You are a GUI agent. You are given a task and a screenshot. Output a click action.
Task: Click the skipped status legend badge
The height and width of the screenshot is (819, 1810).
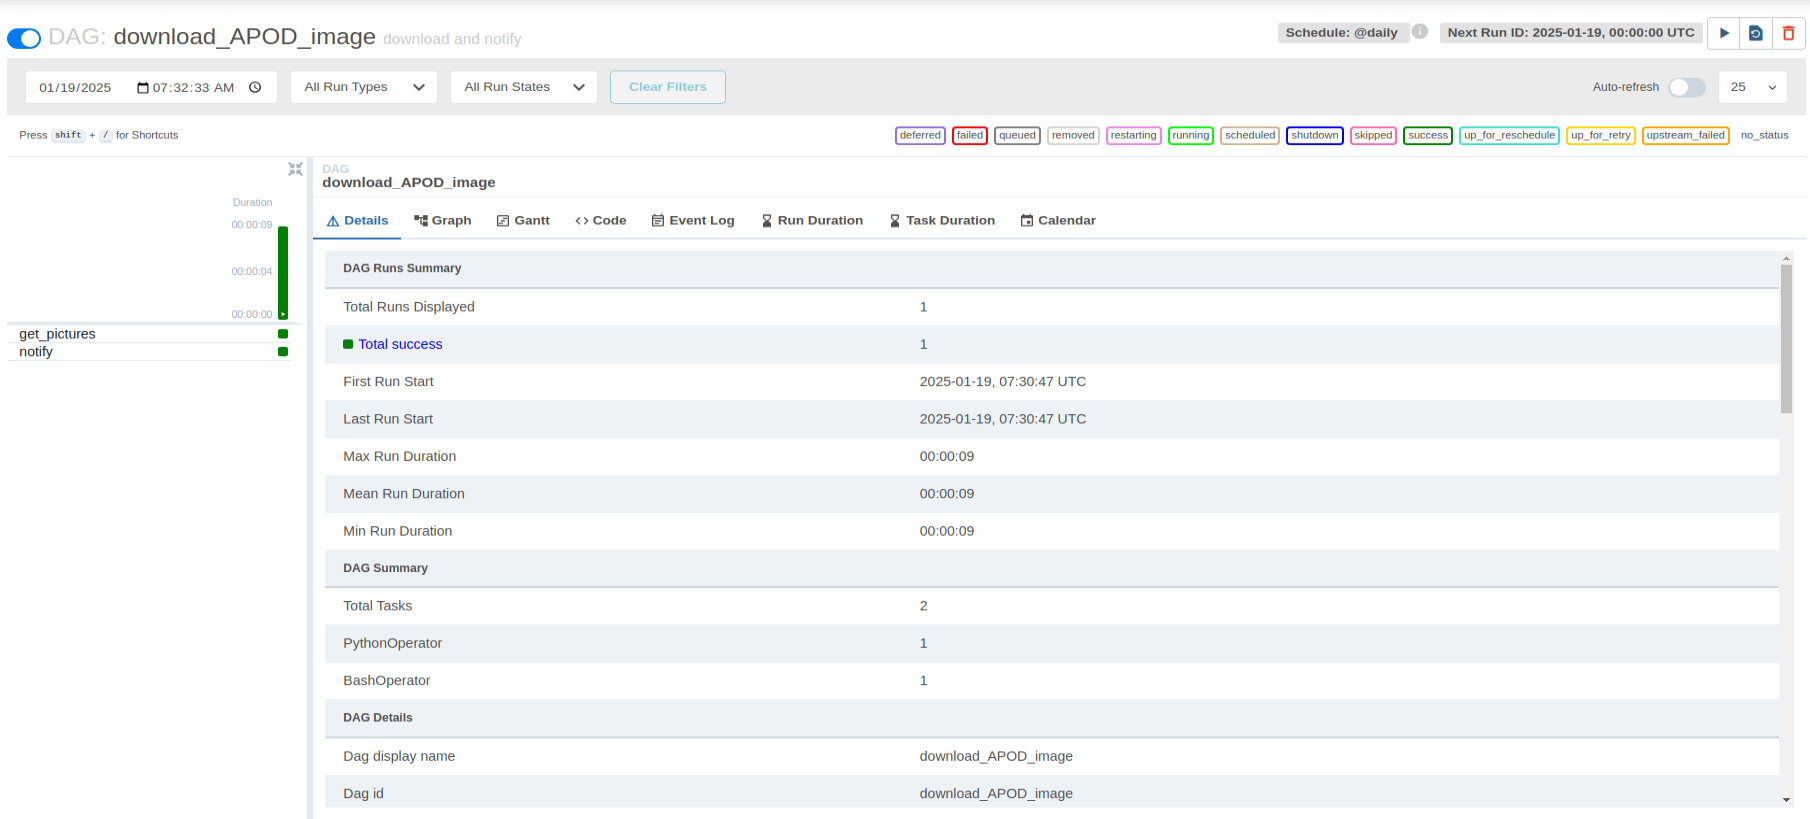pos(1373,135)
